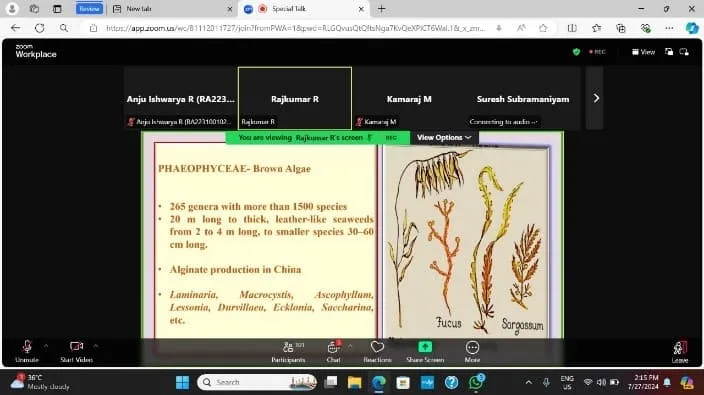704x395 pixels.
Task: Leave the Zoom meeting
Action: (x=680, y=351)
